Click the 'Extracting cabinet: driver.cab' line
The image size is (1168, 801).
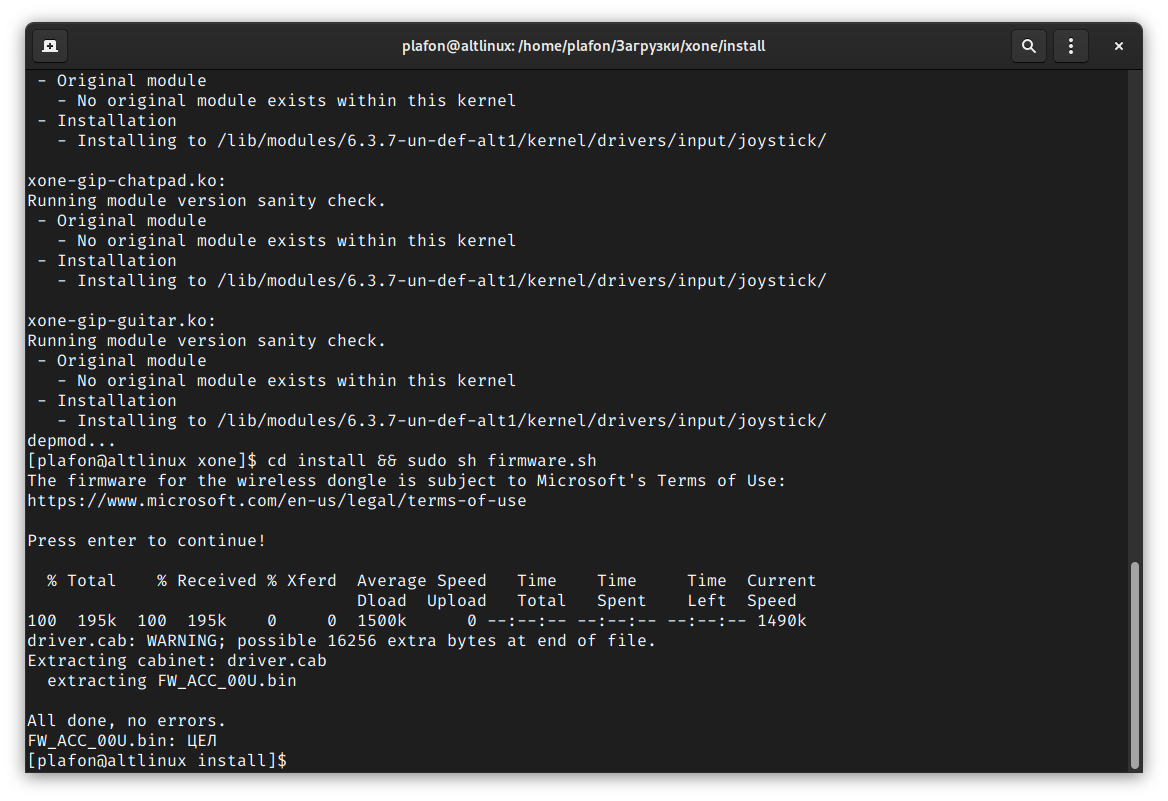[x=177, y=661]
